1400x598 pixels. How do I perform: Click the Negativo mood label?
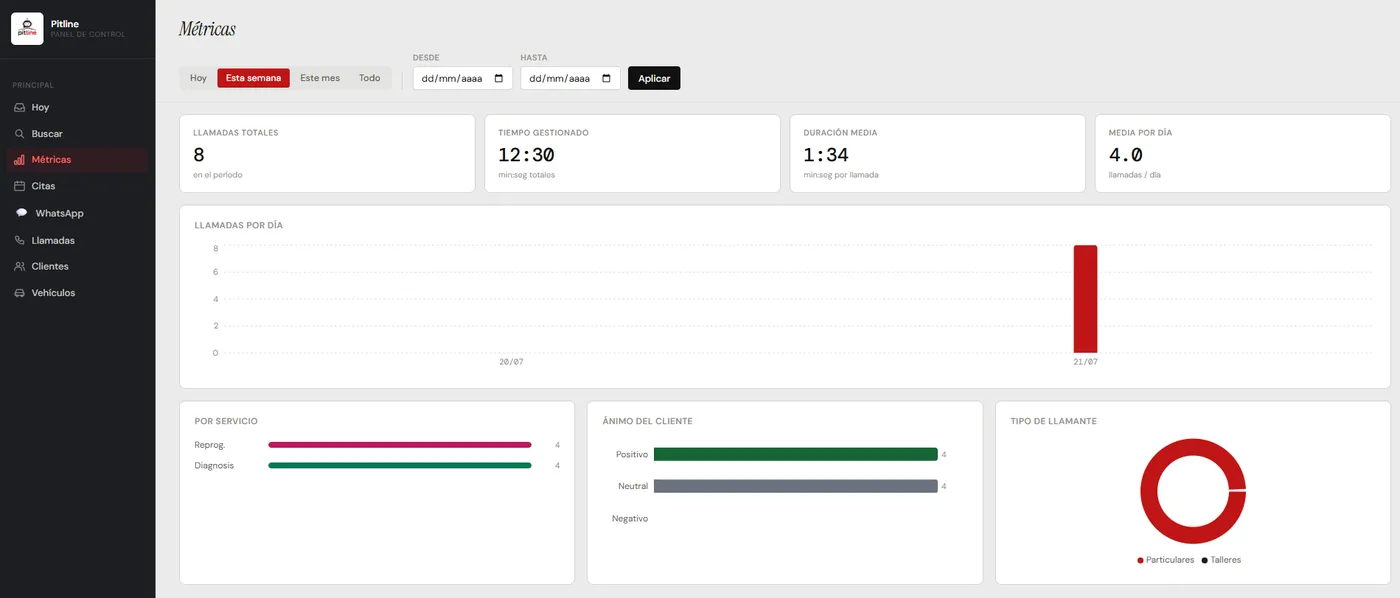[x=630, y=518]
